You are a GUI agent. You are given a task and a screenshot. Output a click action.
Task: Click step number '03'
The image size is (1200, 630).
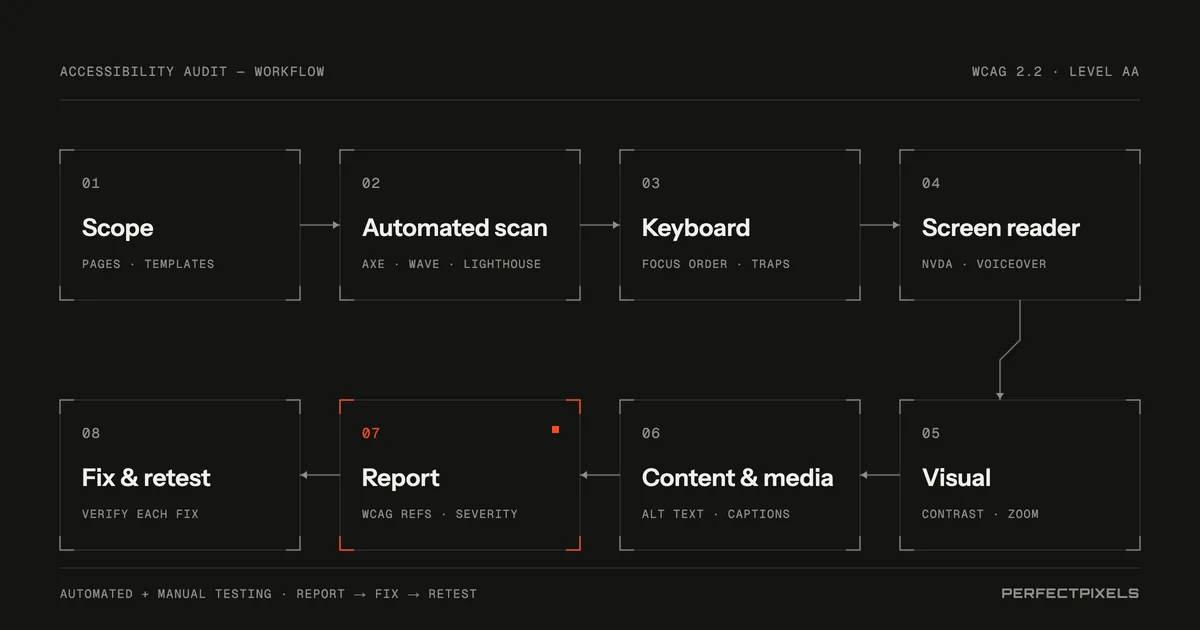(651, 183)
